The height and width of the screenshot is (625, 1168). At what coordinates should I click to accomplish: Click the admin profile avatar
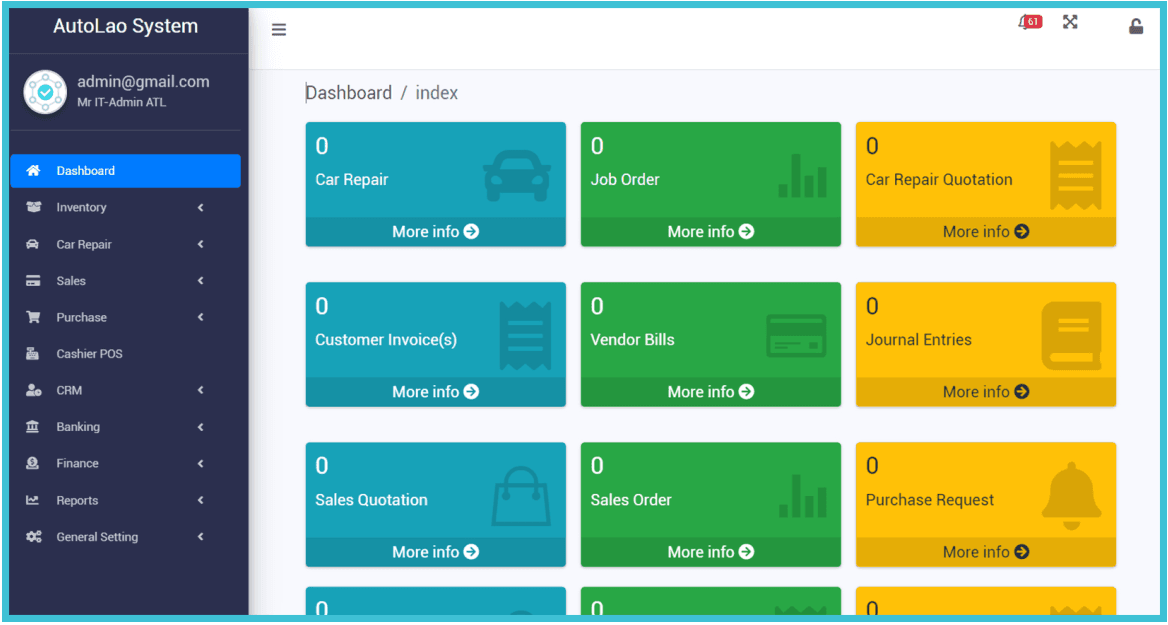point(45,92)
